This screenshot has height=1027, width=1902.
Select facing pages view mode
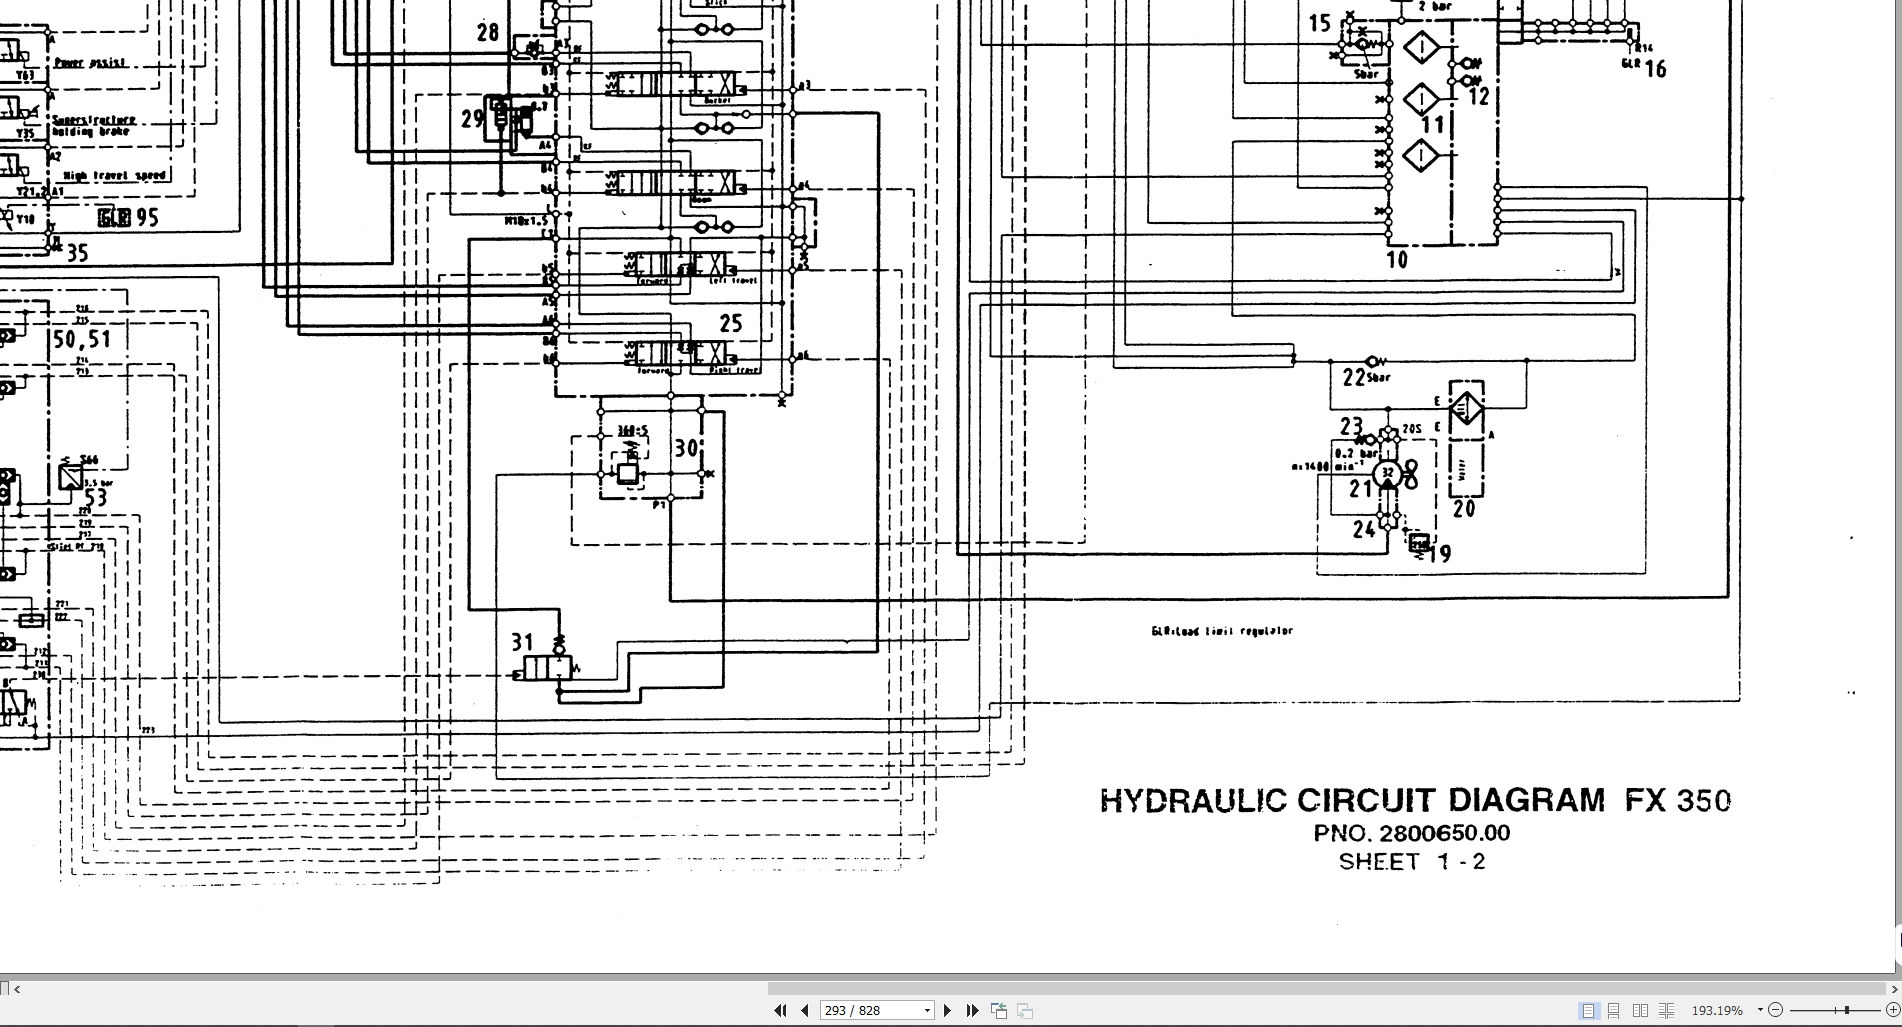coord(1640,1010)
